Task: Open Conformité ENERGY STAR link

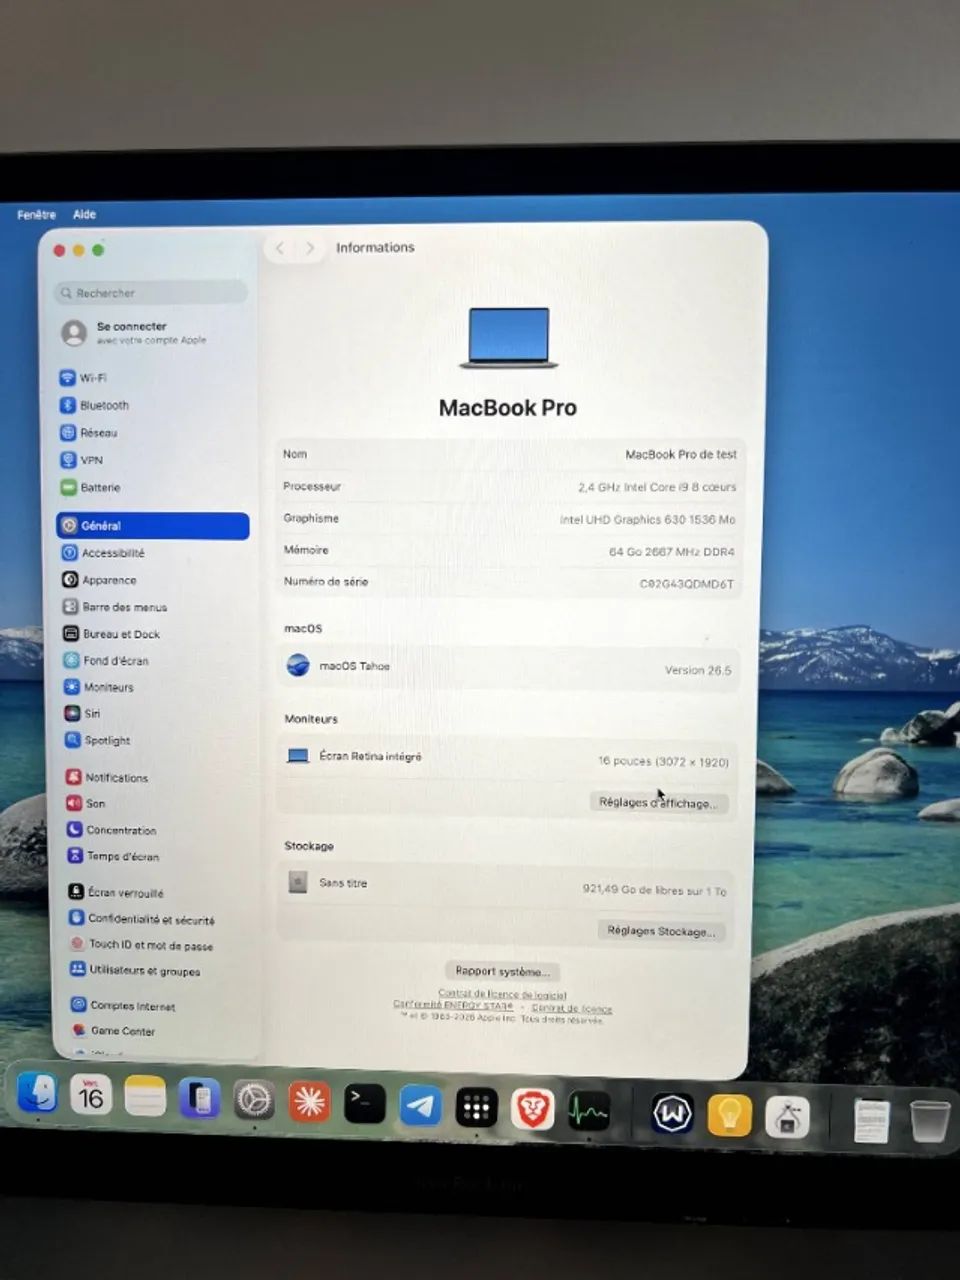Action: coord(453,1005)
